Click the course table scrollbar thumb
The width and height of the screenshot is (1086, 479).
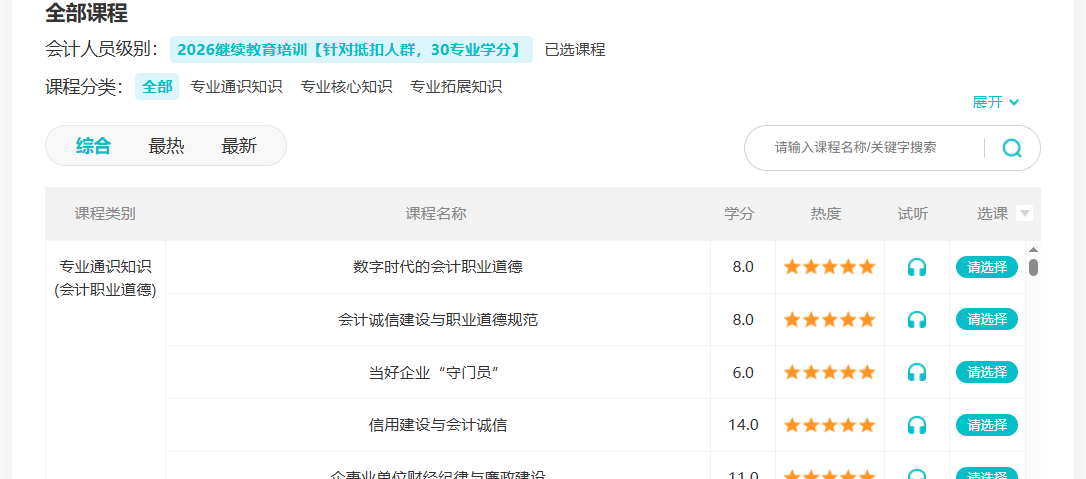point(1033,267)
